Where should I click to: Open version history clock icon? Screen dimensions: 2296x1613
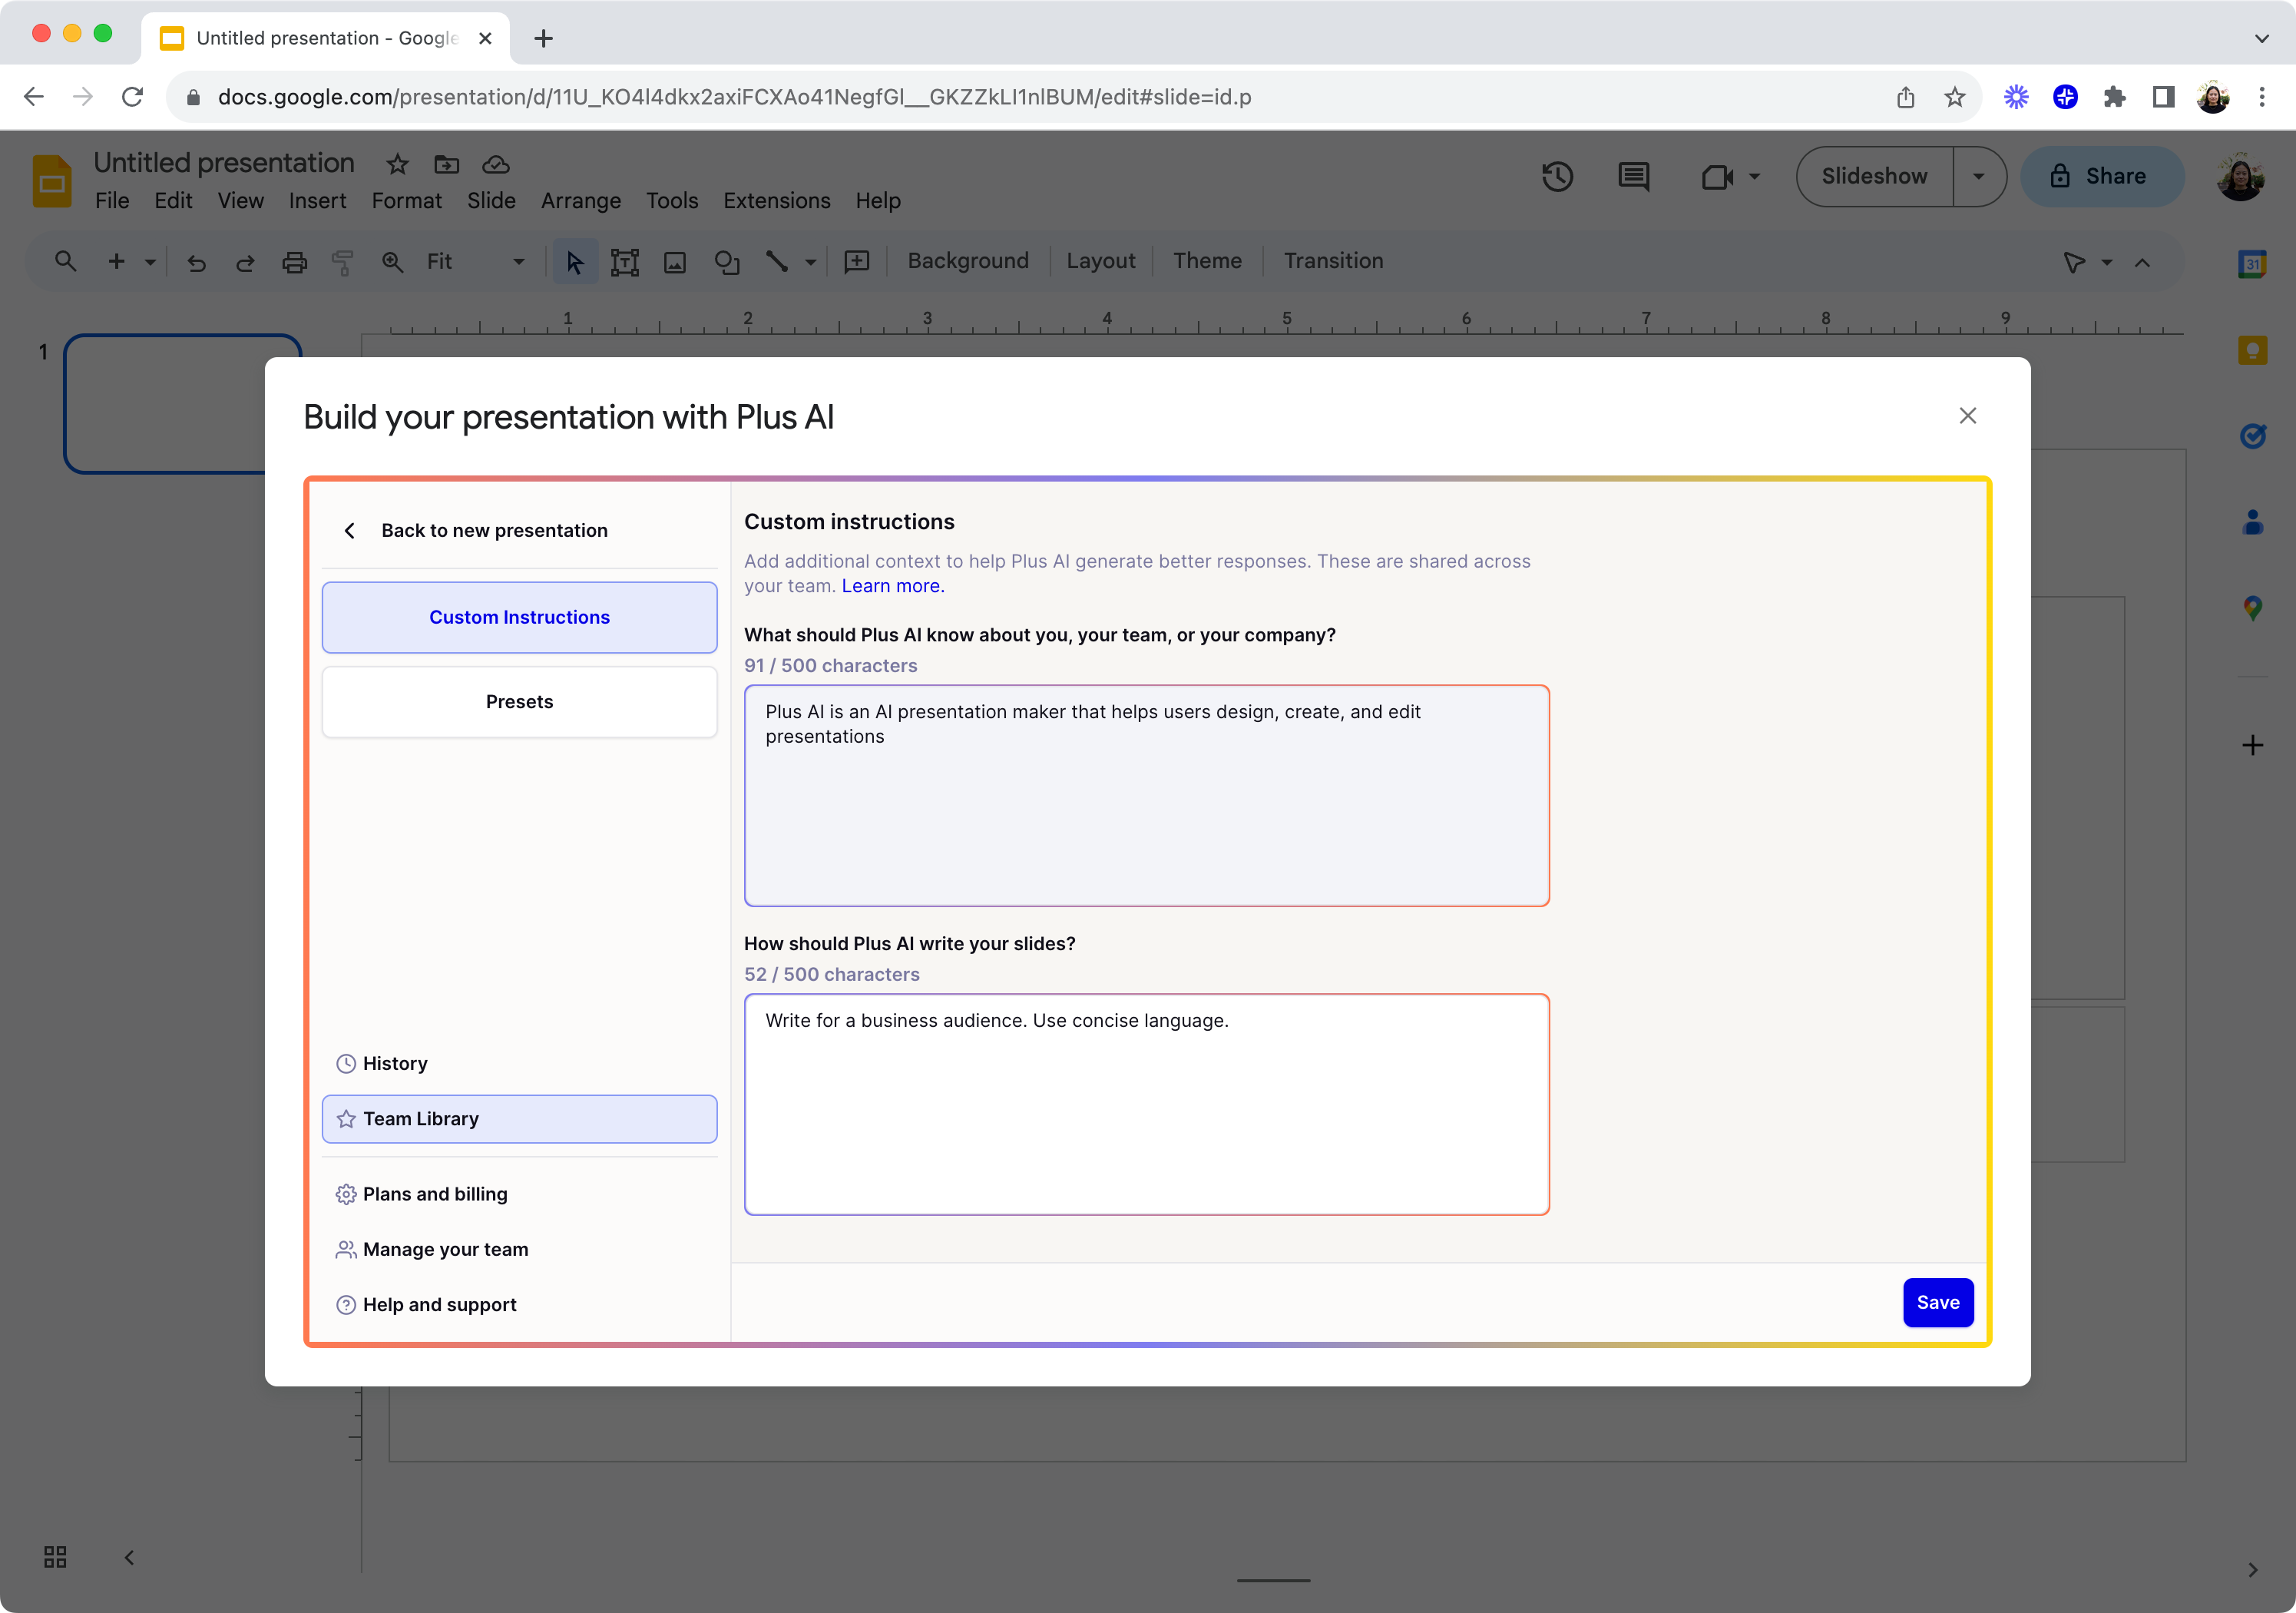click(x=1557, y=177)
